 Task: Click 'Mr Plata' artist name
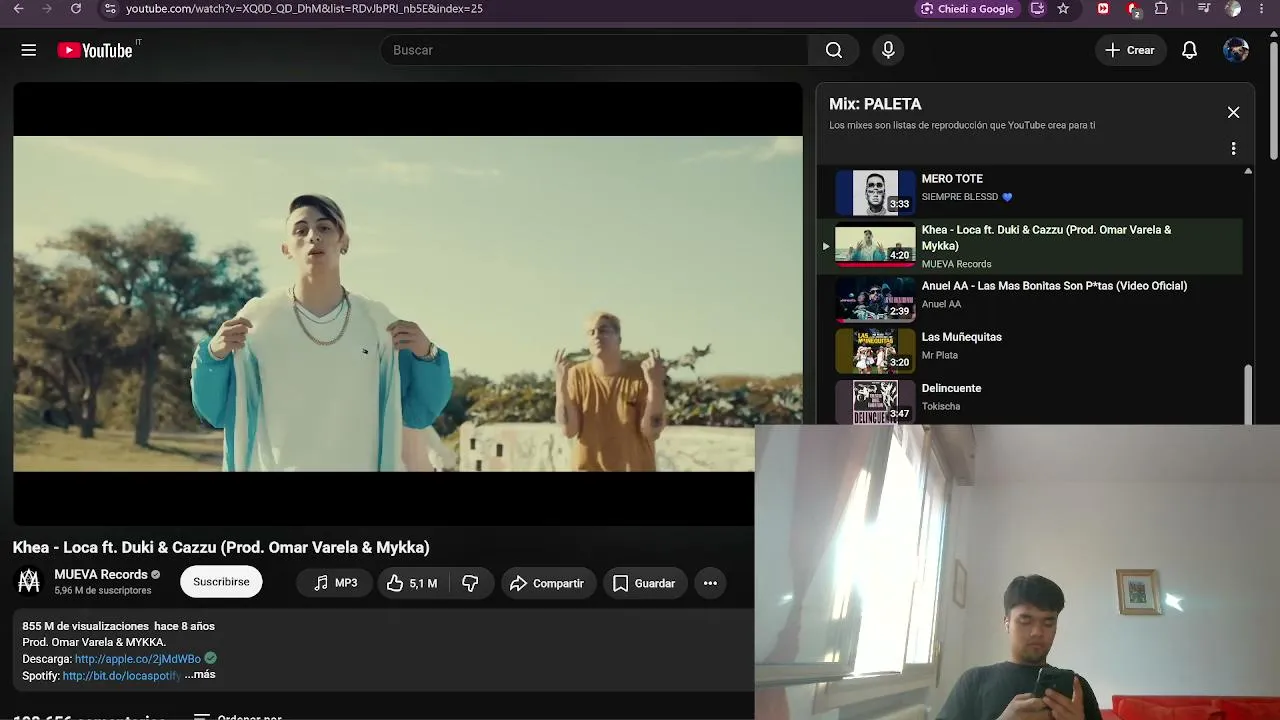(x=940, y=355)
